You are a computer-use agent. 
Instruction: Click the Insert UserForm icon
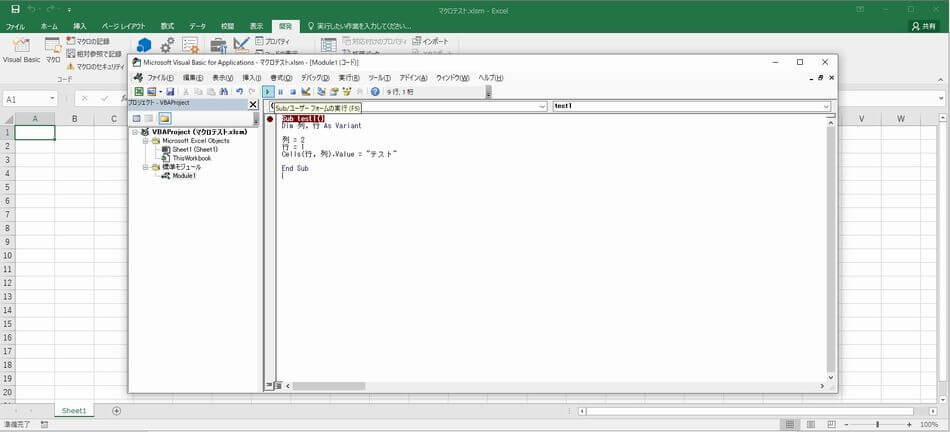point(151,91)
